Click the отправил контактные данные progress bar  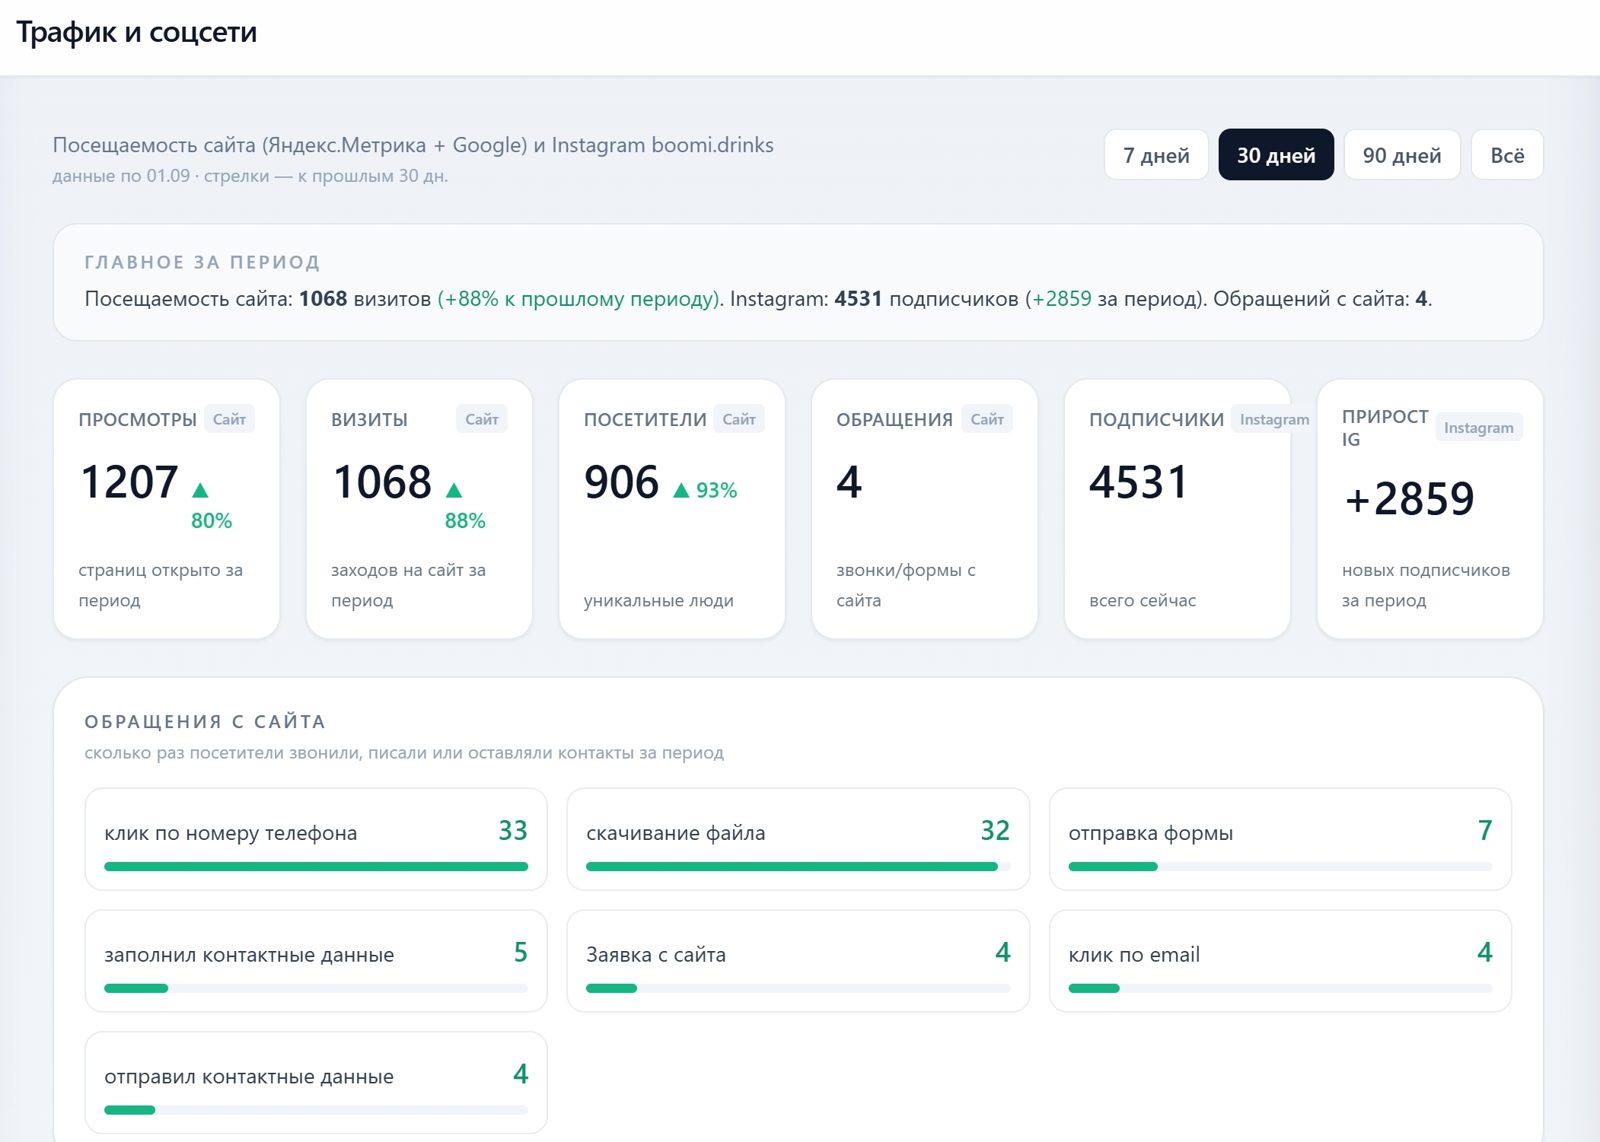point(316,1110)
